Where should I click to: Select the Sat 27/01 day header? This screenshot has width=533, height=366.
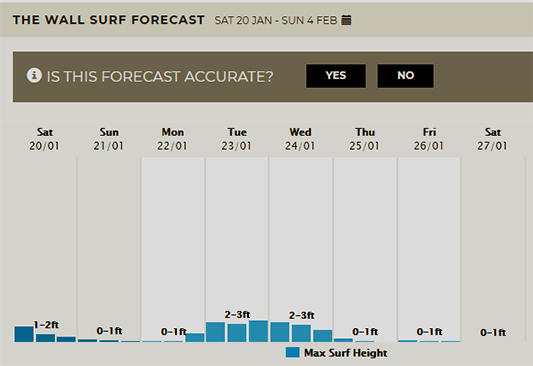point(493,139)
